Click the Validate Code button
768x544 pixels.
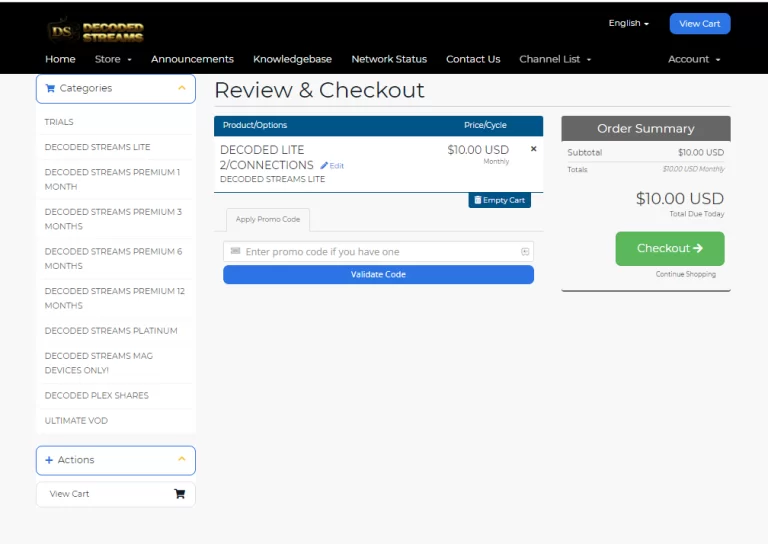click(378, 275)
